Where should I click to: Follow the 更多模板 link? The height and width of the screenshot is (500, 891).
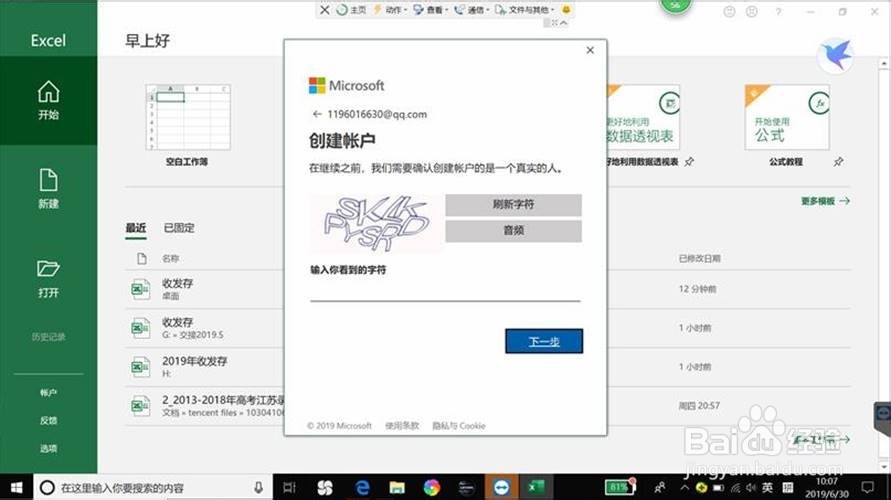825,201
